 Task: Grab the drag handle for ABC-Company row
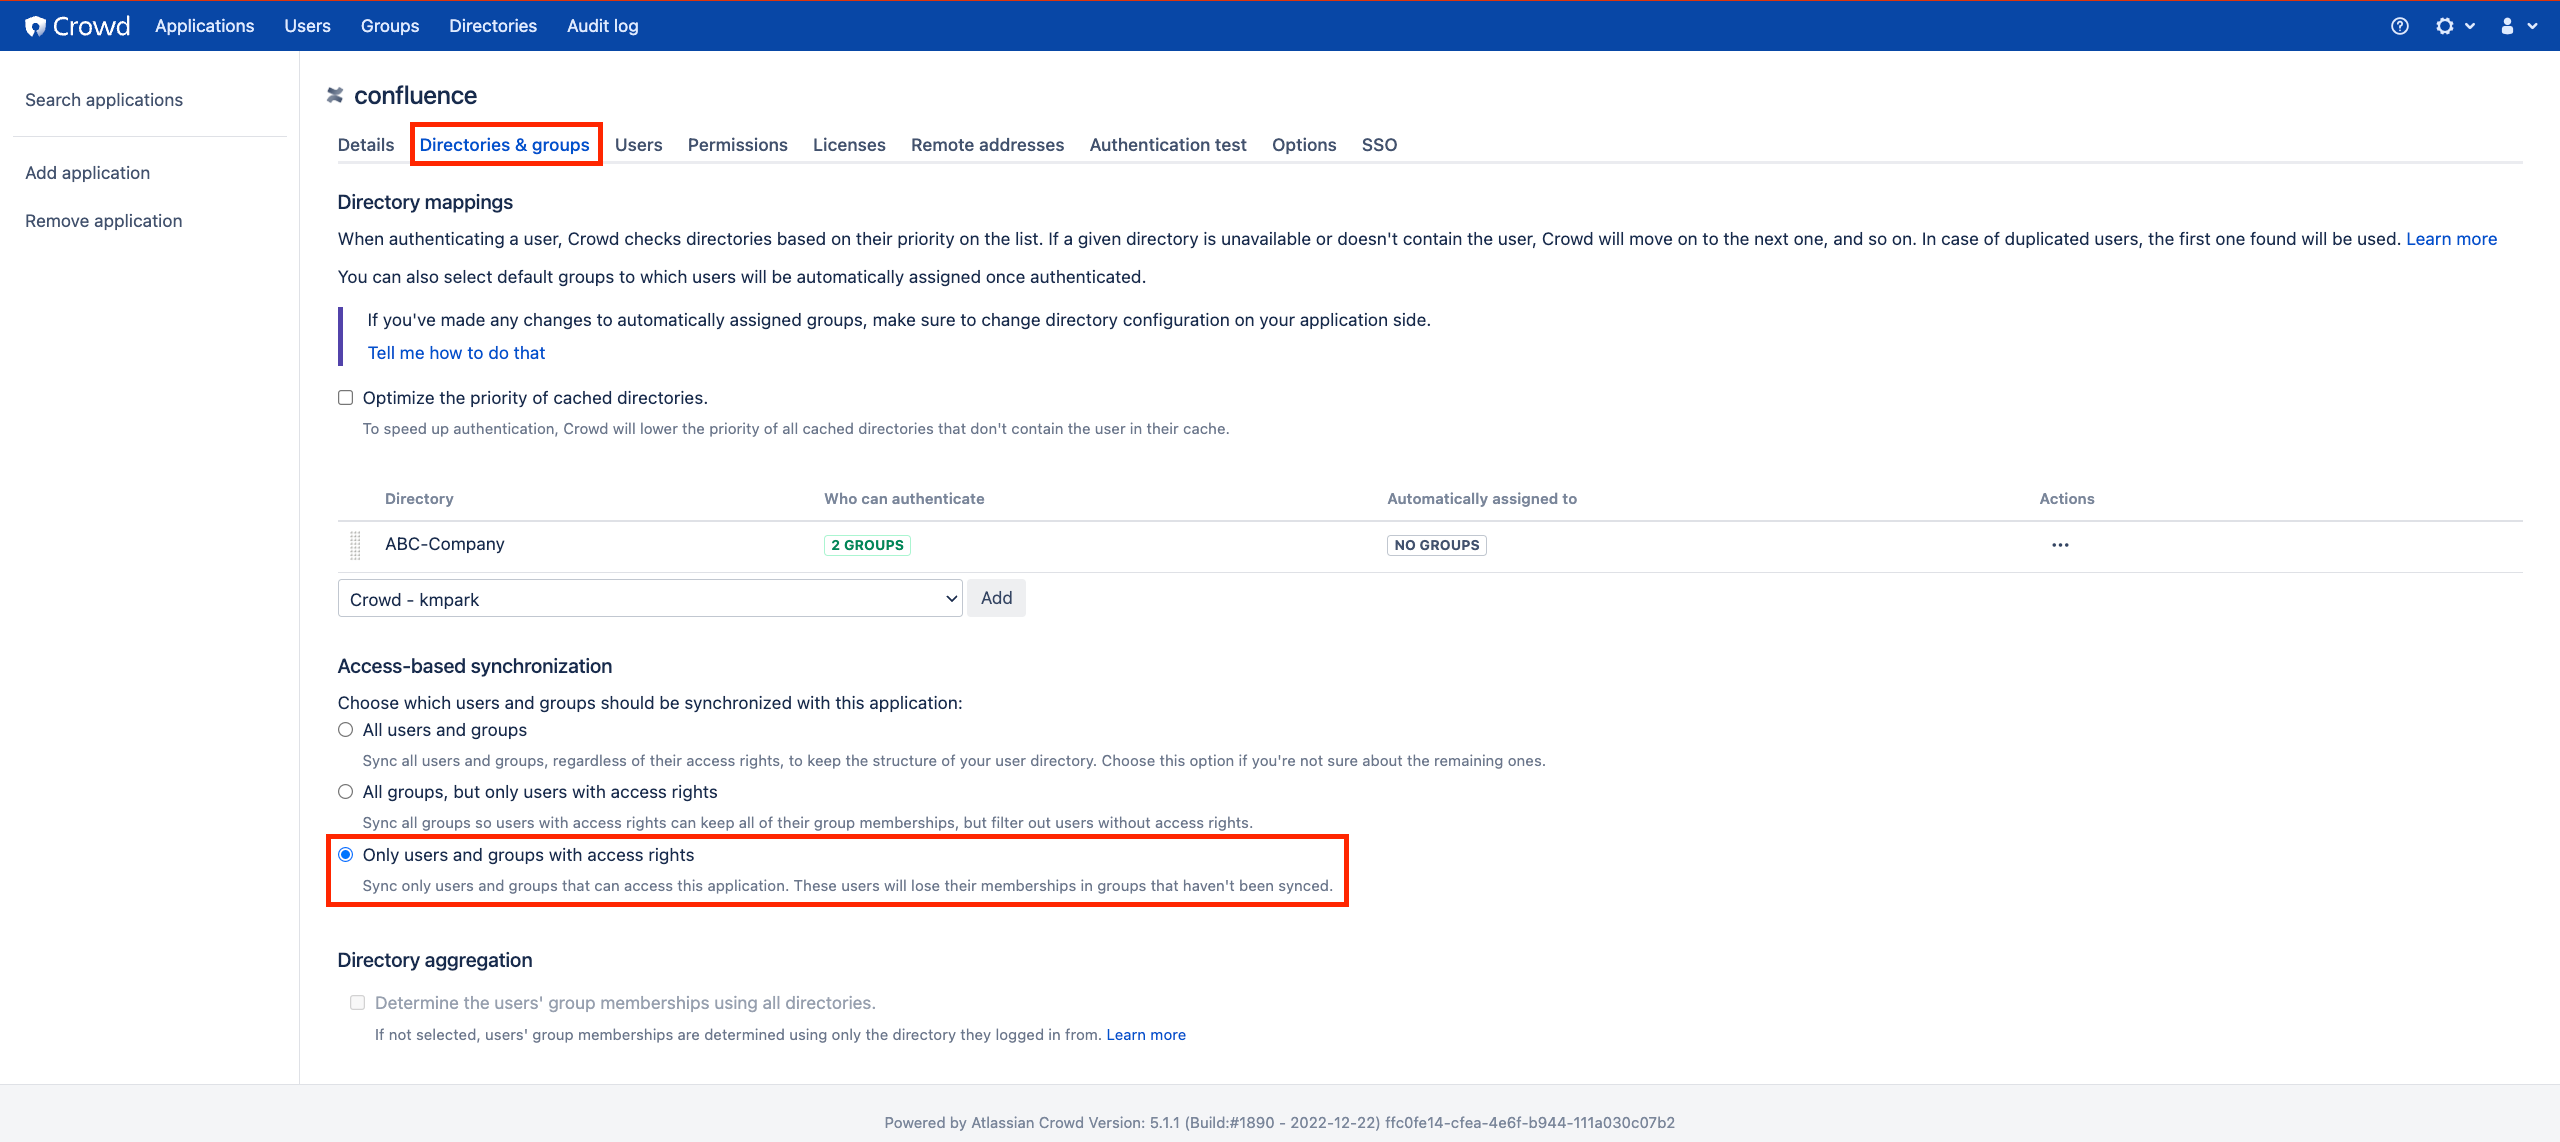tap(355, 545)
